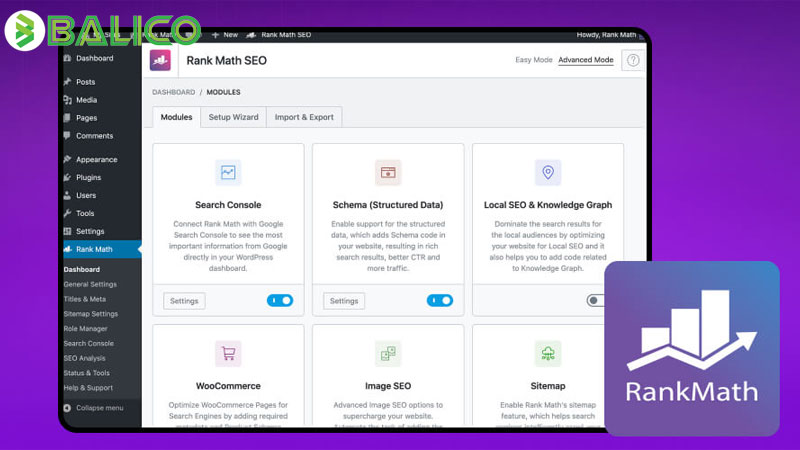The width and height of the screenshot is (800, 450).
Task: Click the Appearance brush icon
Action: [x=67, y=159]
